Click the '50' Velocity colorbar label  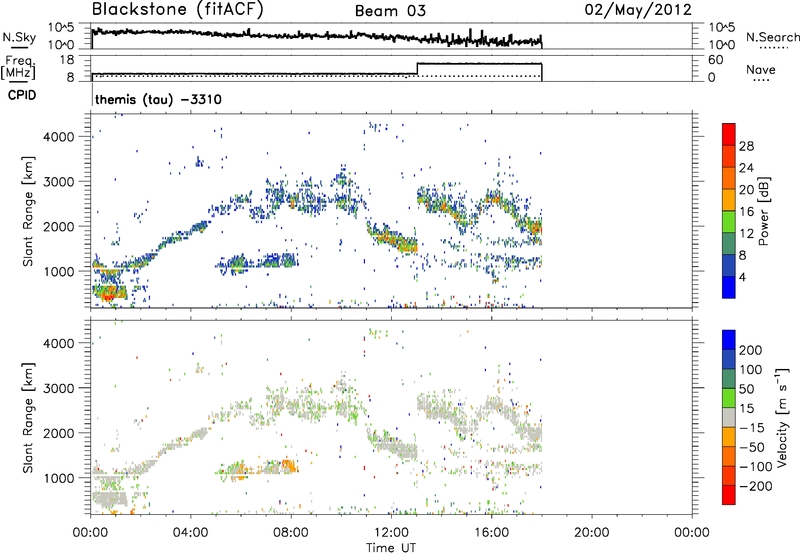pyautogui.click(x=746, y=389)
